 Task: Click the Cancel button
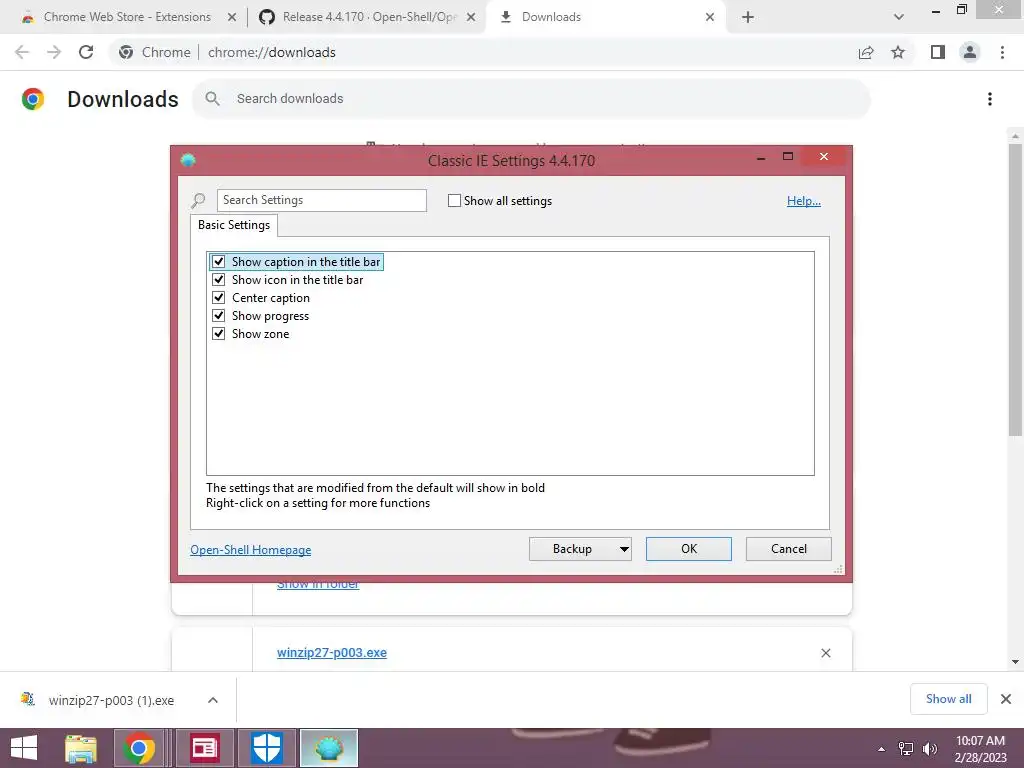pyautogui.click(x=788, y=549)
